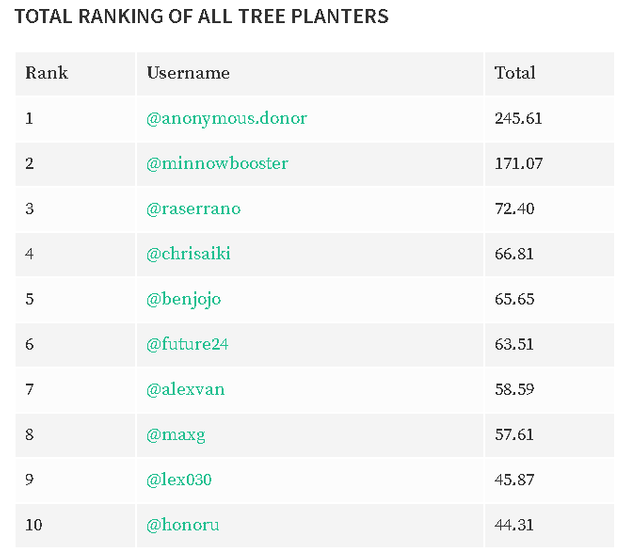Open the @honoru username link
Screen dimensions: 640x555
point(183,525)
